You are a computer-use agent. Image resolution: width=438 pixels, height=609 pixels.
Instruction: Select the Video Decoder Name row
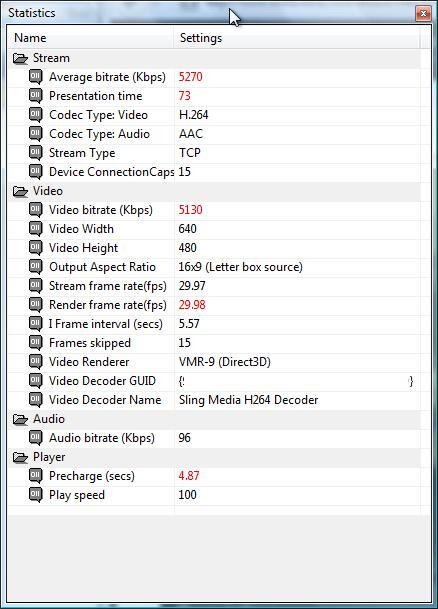tap(214, 400)
